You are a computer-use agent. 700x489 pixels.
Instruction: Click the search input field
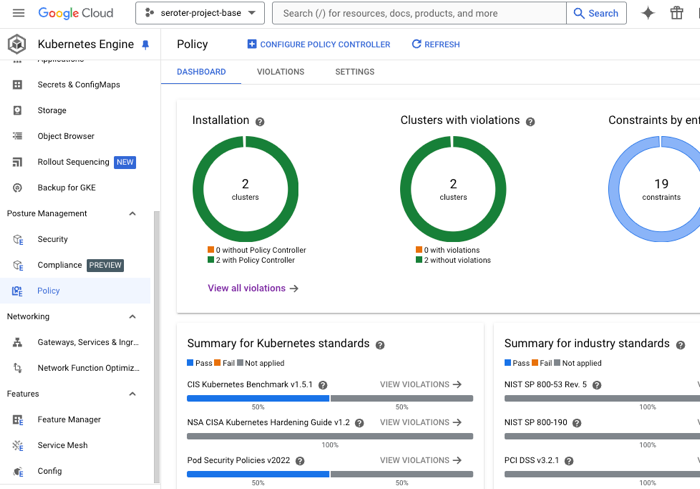pos(420,13)
